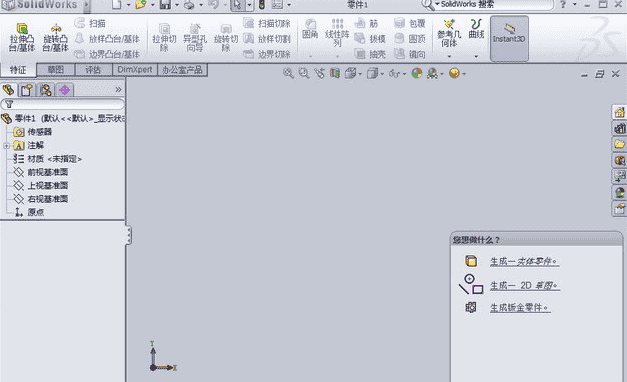627x382 pixels.
Task: Select 材质 <未指定> item
Action: (48, 159)
